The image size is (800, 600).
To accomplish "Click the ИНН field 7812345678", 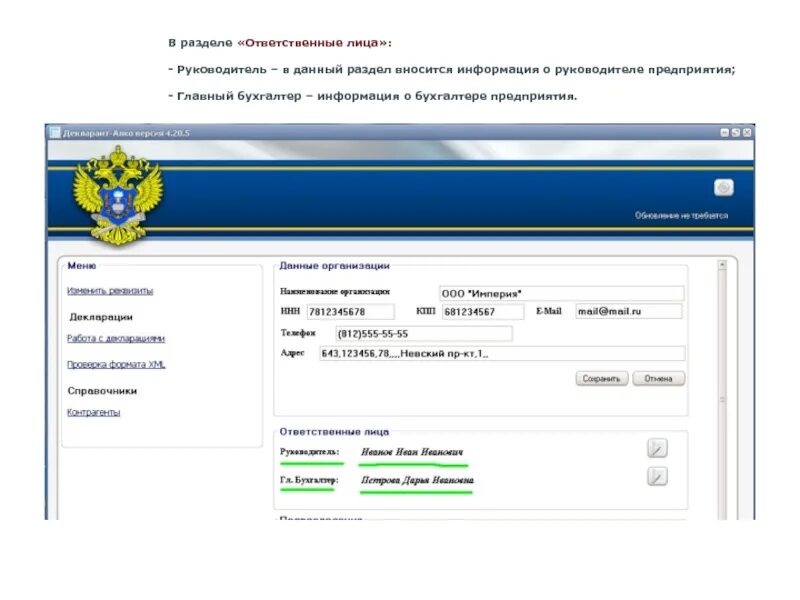I will coord(350,312).
